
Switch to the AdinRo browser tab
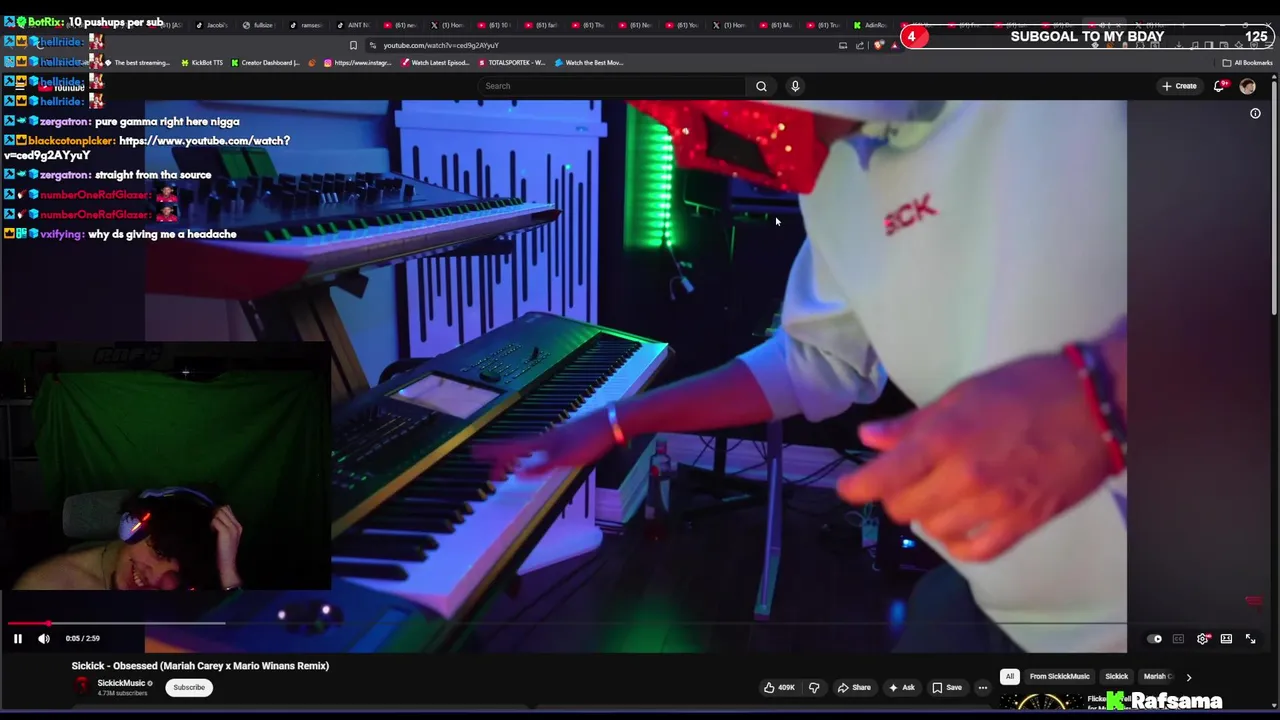coord(870,25)
